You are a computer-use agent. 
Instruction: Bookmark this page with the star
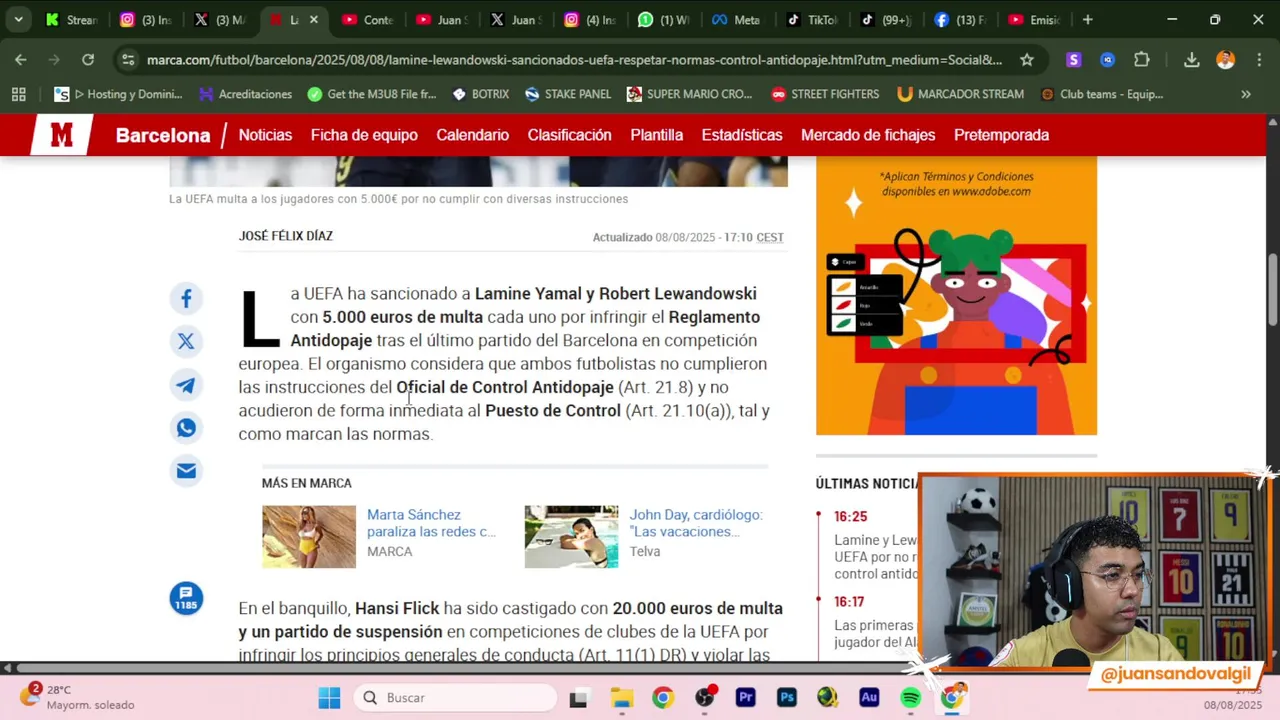pos(1027,60)
